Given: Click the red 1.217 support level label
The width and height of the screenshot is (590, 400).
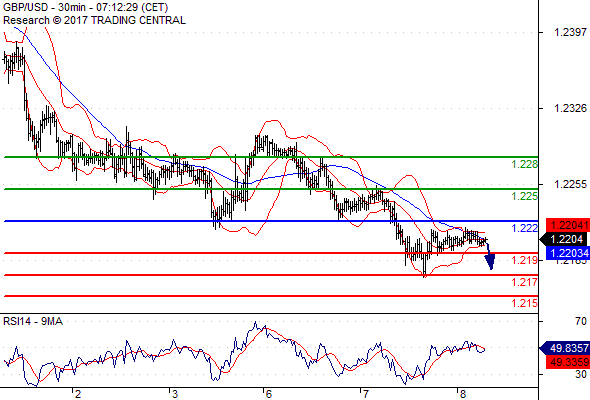Looking at the screenshot, I should tap(525, 282).
